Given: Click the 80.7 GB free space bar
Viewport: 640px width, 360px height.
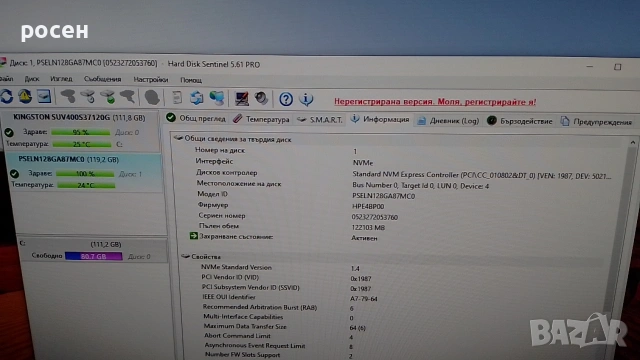Looking at the screenshot, I should tap(93, 256).
